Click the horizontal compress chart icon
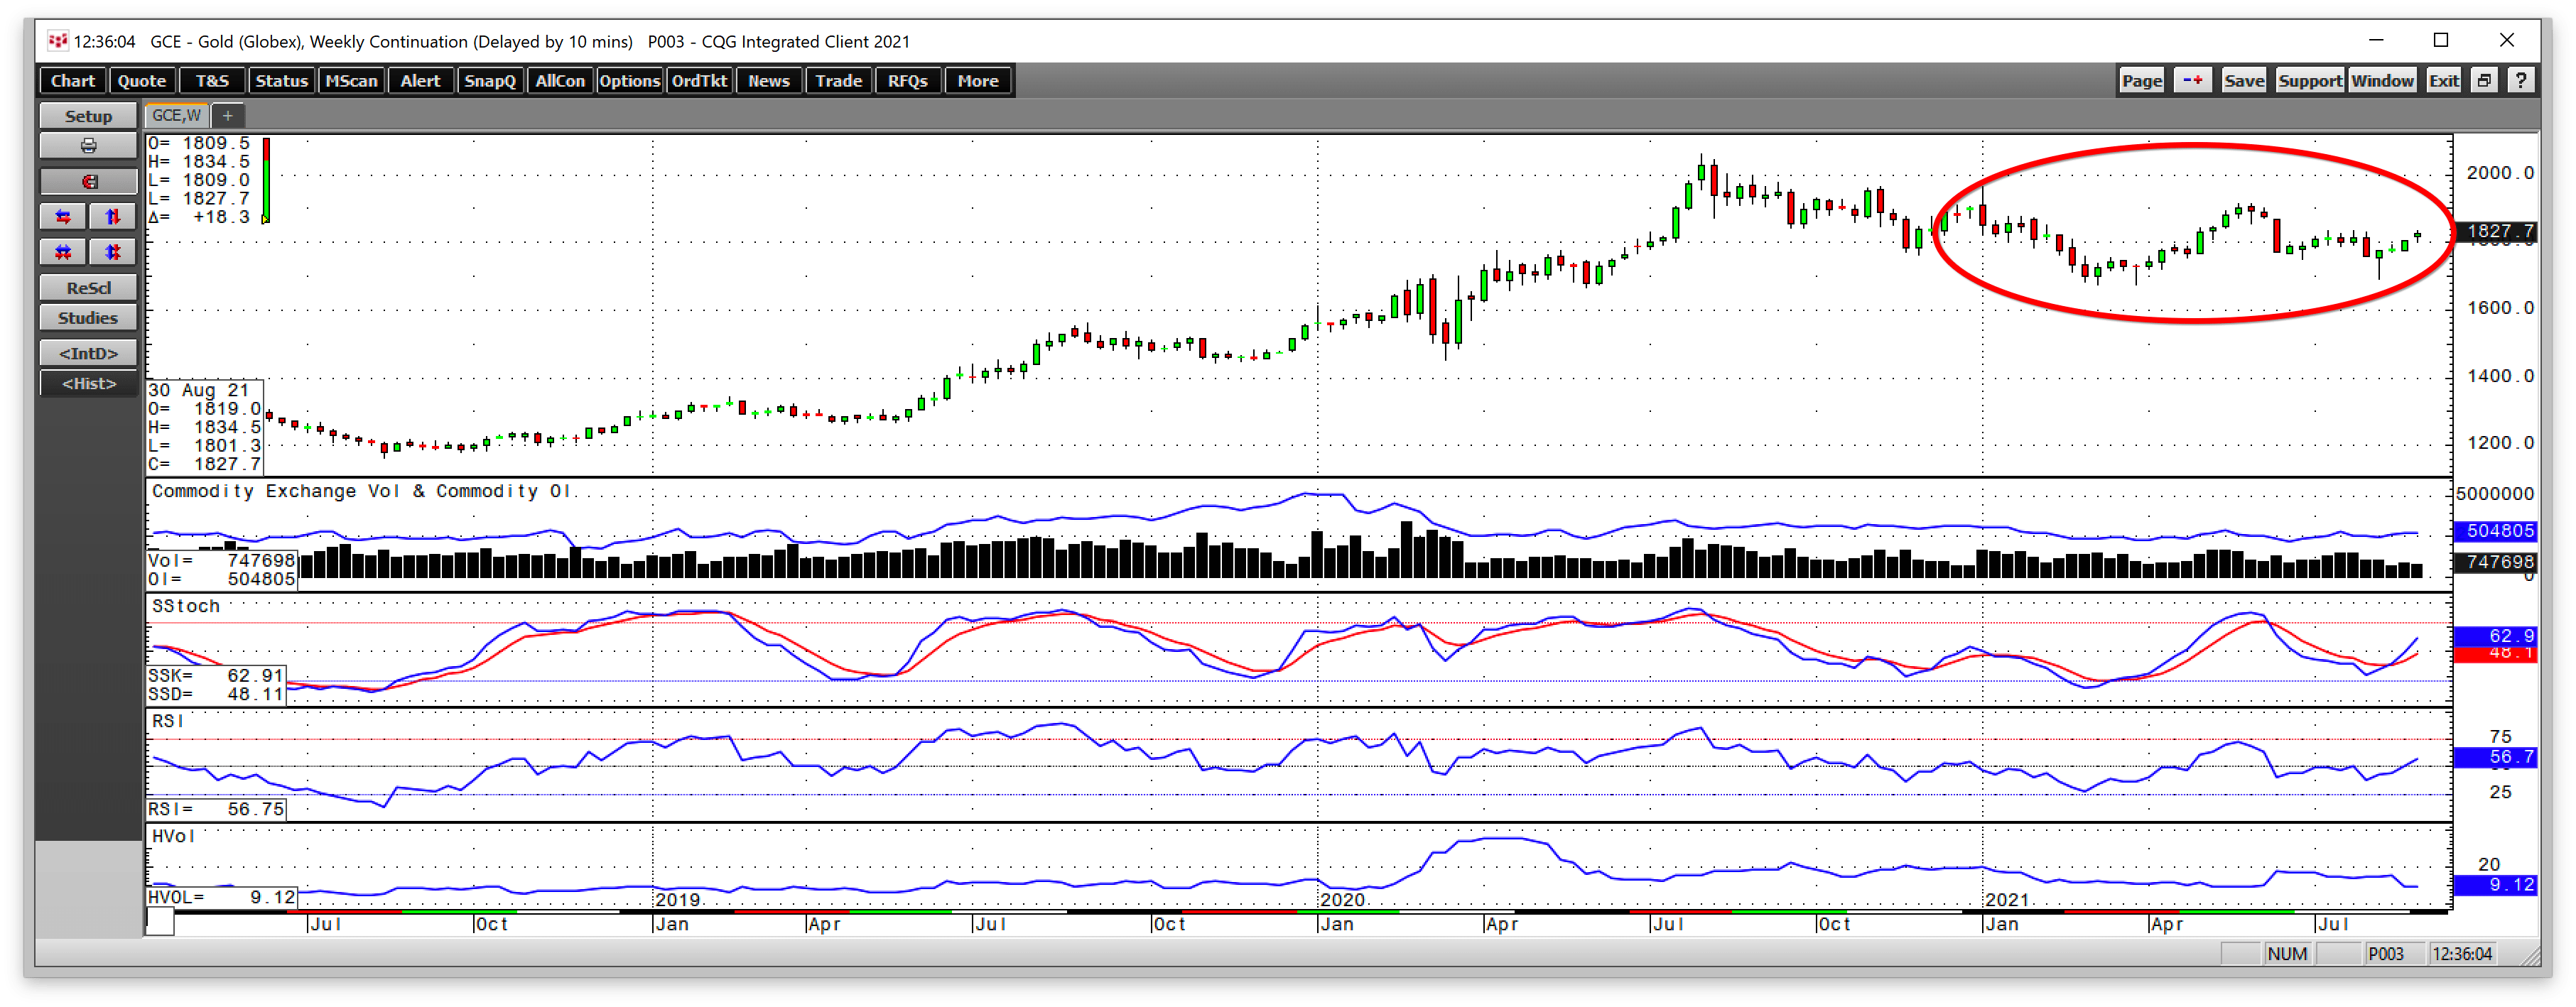This screenshot has height=1007, width=2576. [63, 252]
